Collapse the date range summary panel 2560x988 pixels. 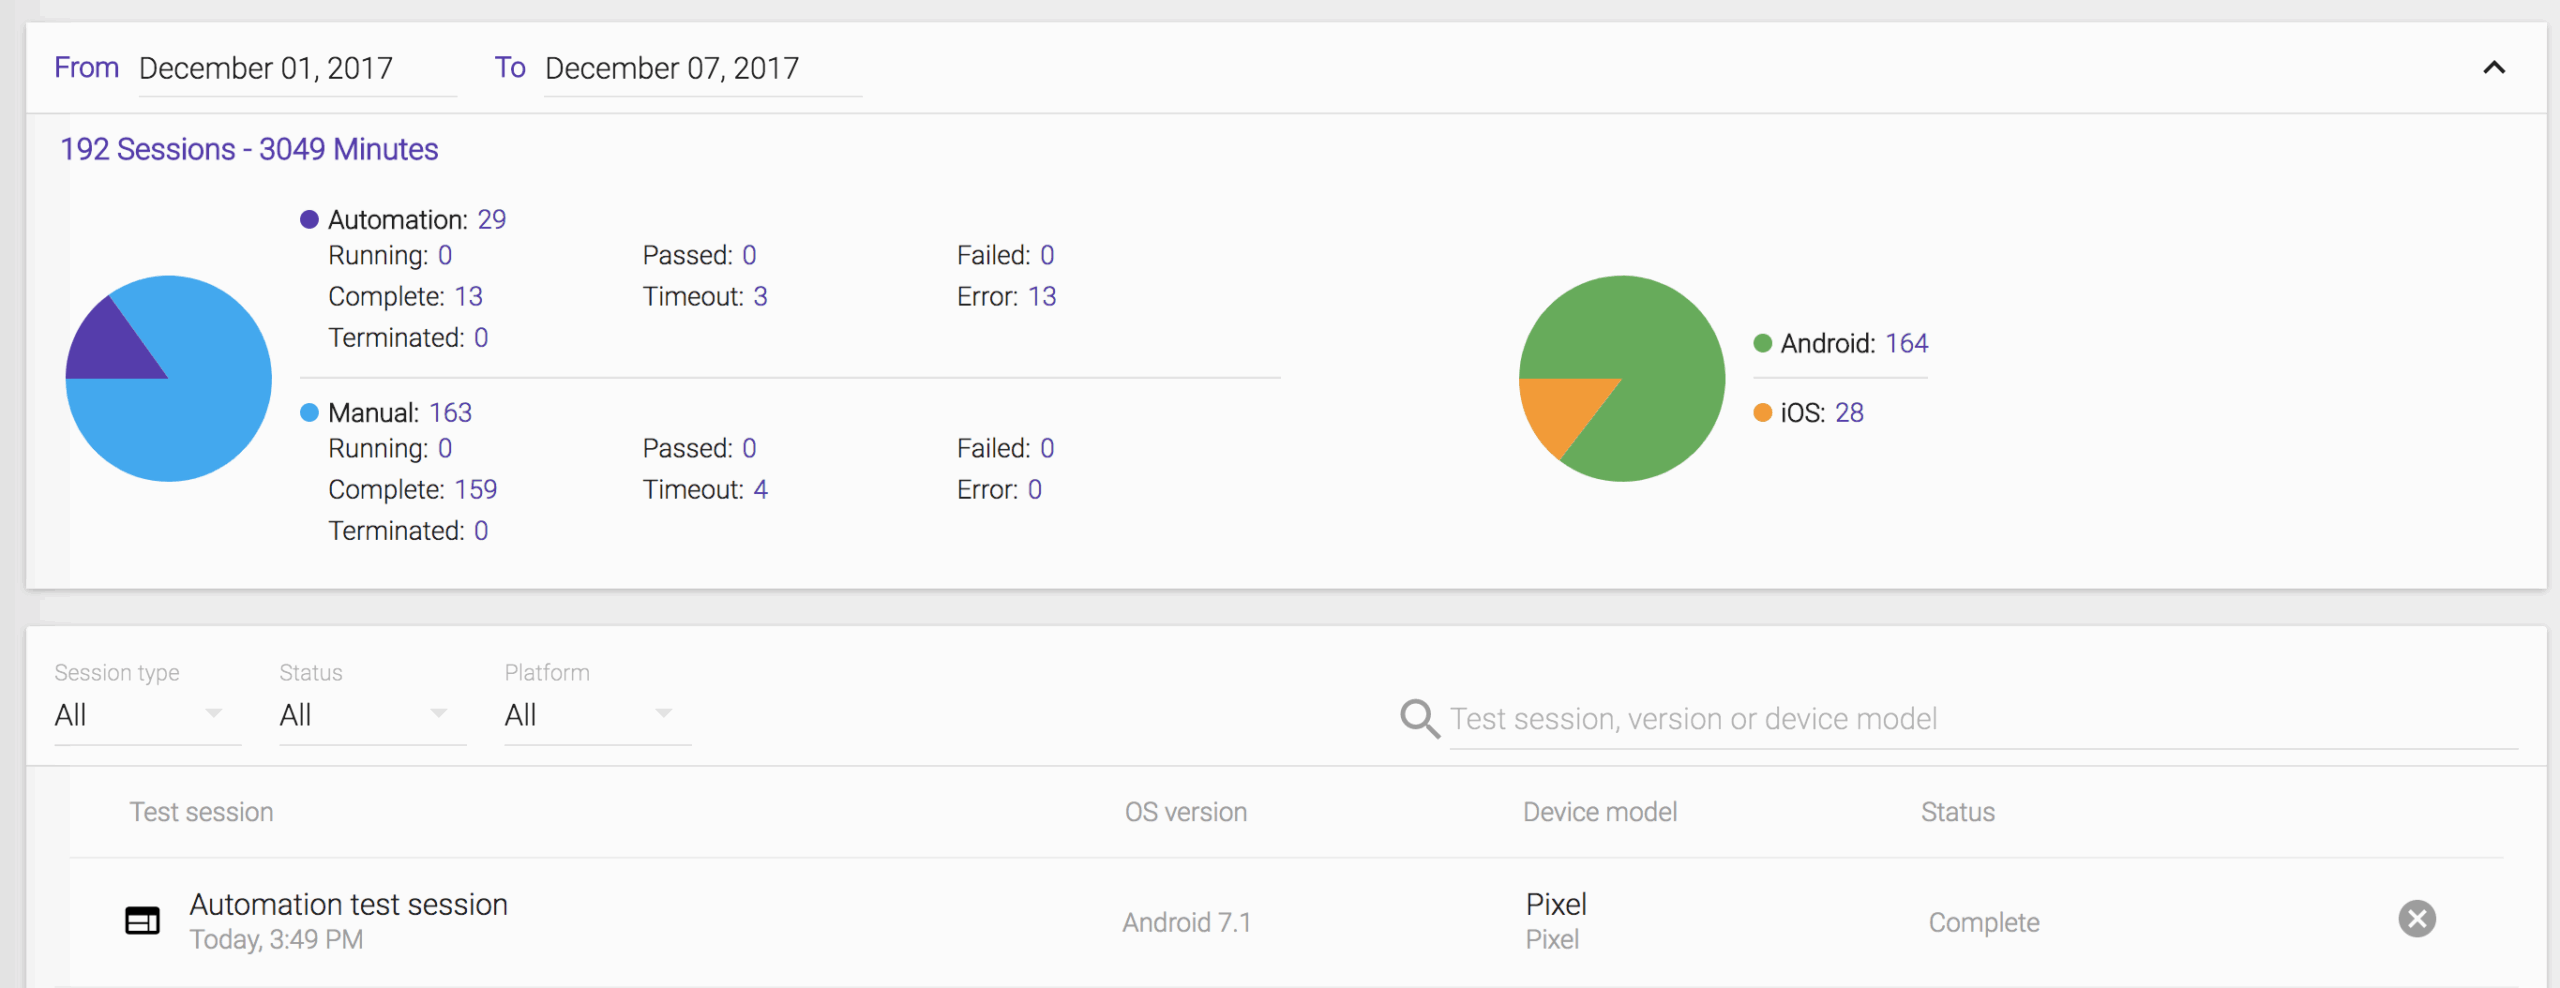(x=2494, y=68)
